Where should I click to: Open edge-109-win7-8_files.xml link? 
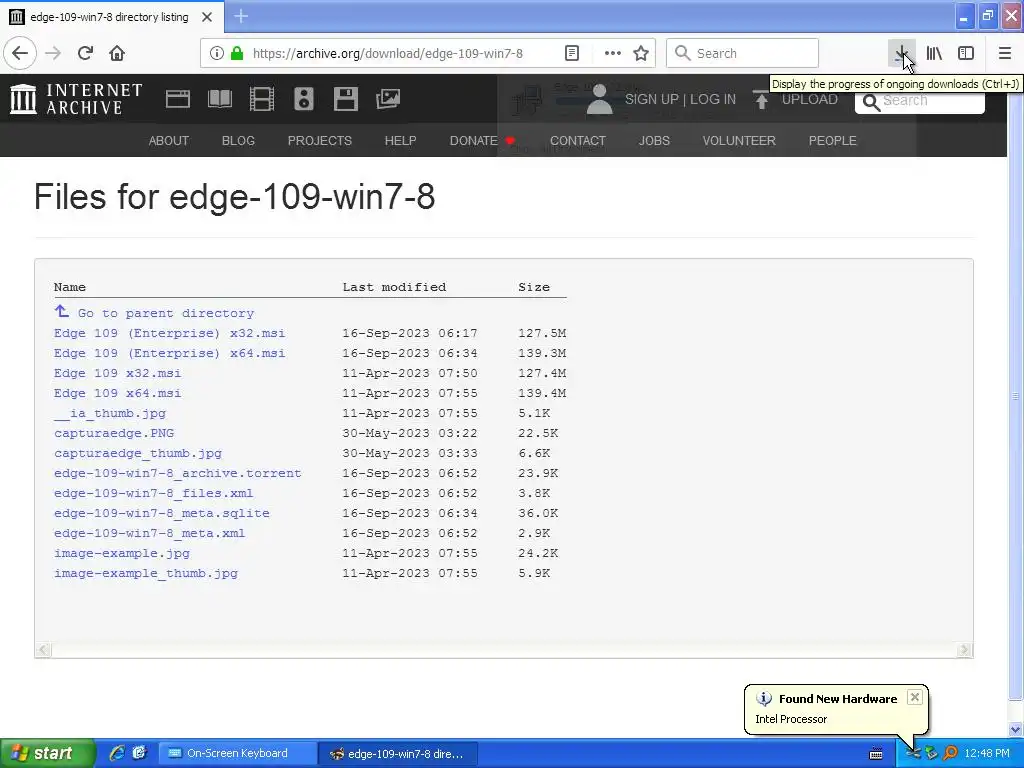click(x=153, y=493)
